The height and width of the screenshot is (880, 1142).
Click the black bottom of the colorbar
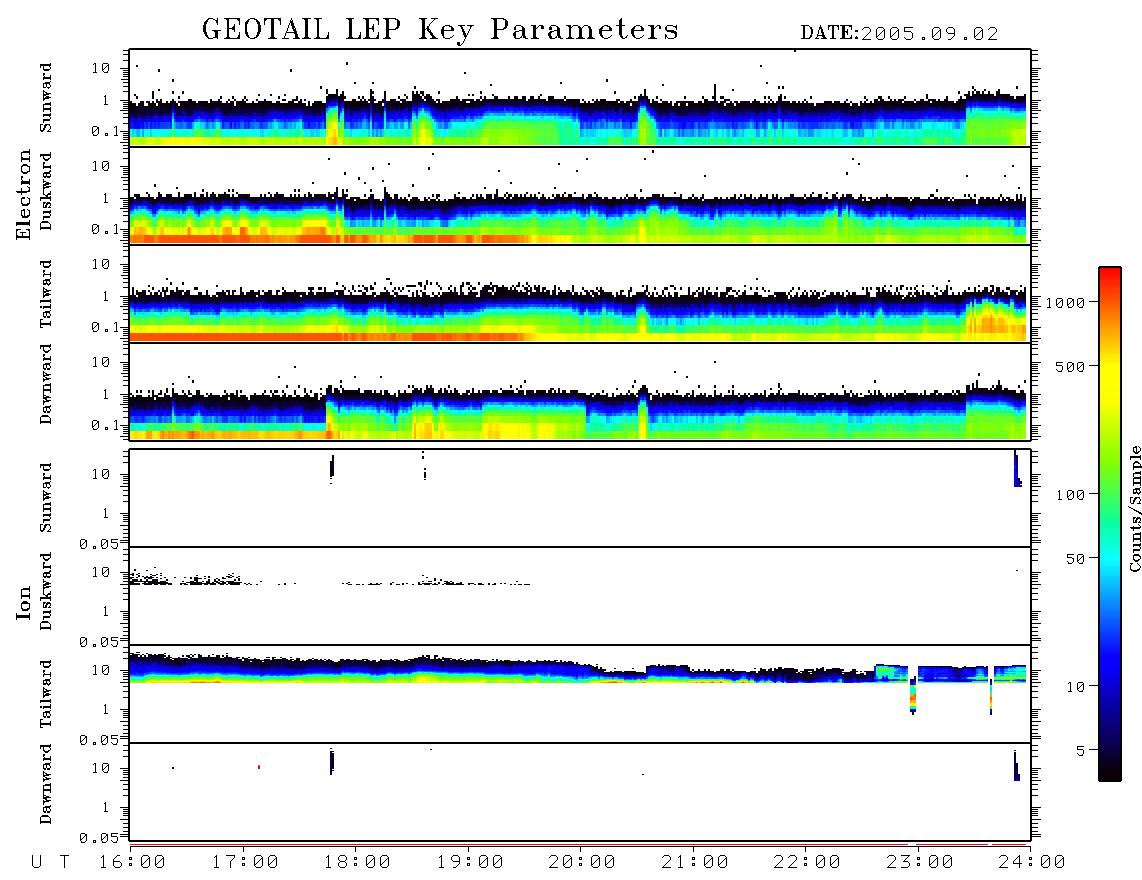tap(1110, 771)
